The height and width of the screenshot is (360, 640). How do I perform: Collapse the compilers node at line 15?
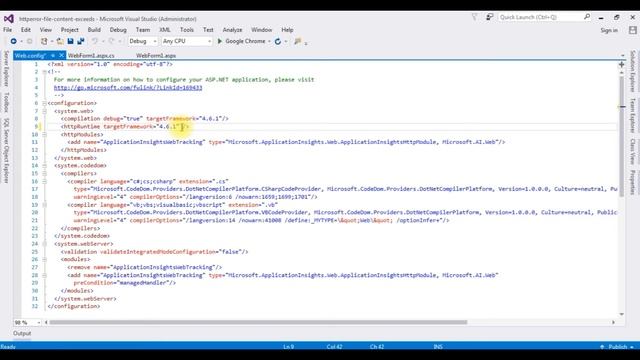[x=44, y=173]
